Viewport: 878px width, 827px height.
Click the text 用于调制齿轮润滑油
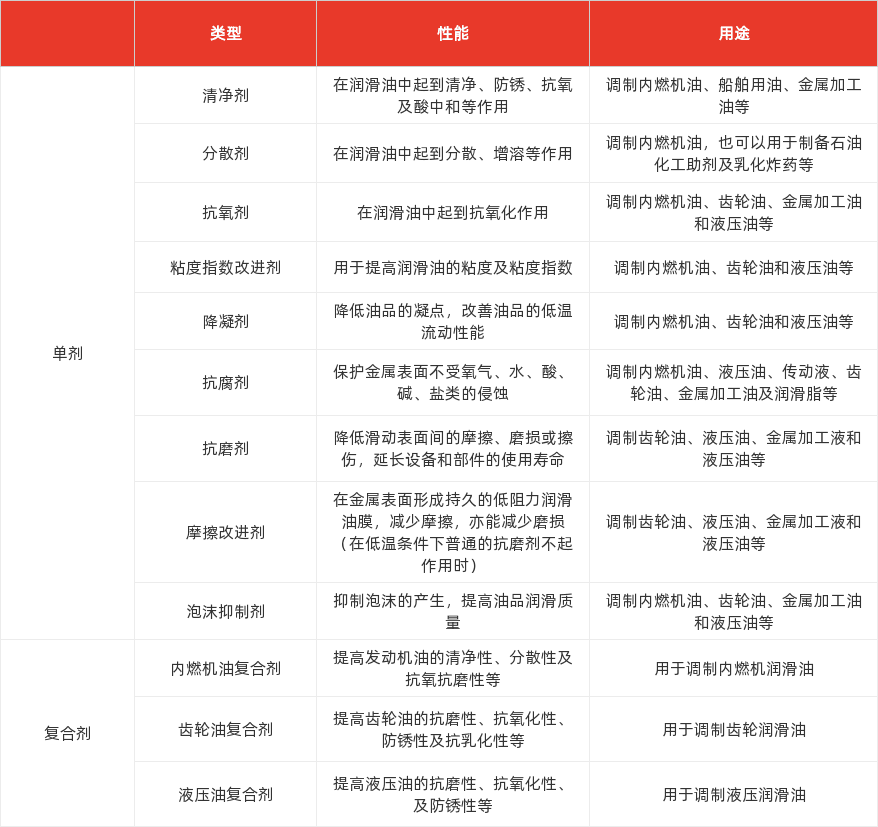tap(734, 730)
